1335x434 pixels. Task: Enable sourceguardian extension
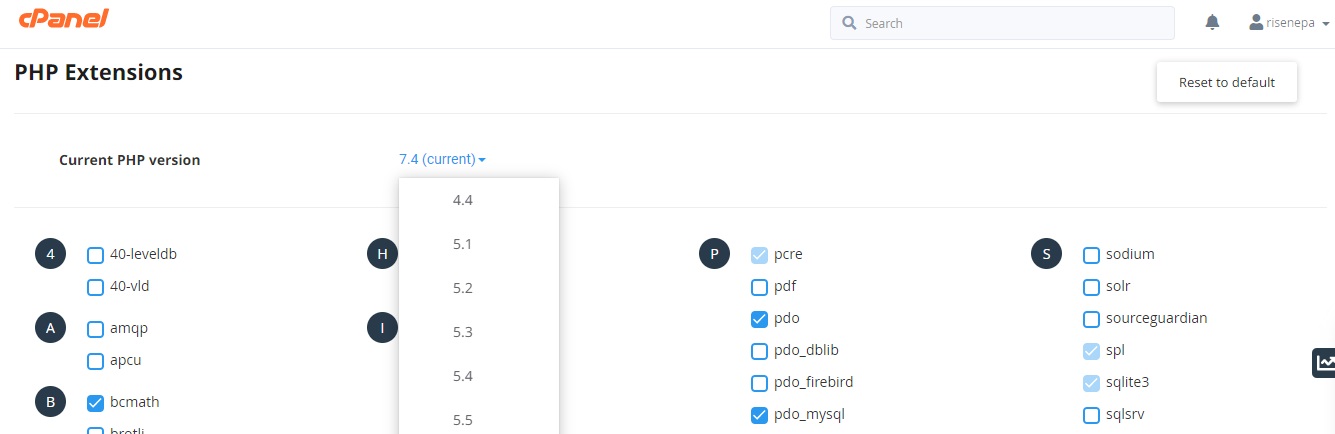point(1091,319)
